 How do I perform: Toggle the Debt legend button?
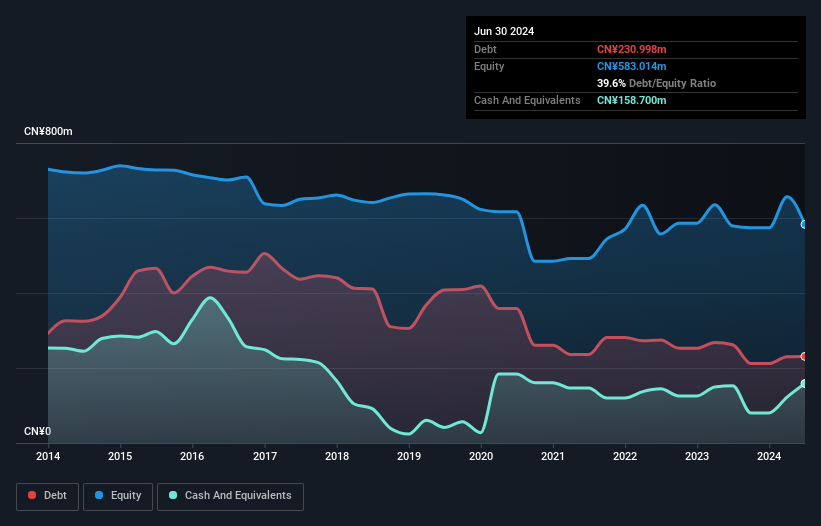click(48, 496)
